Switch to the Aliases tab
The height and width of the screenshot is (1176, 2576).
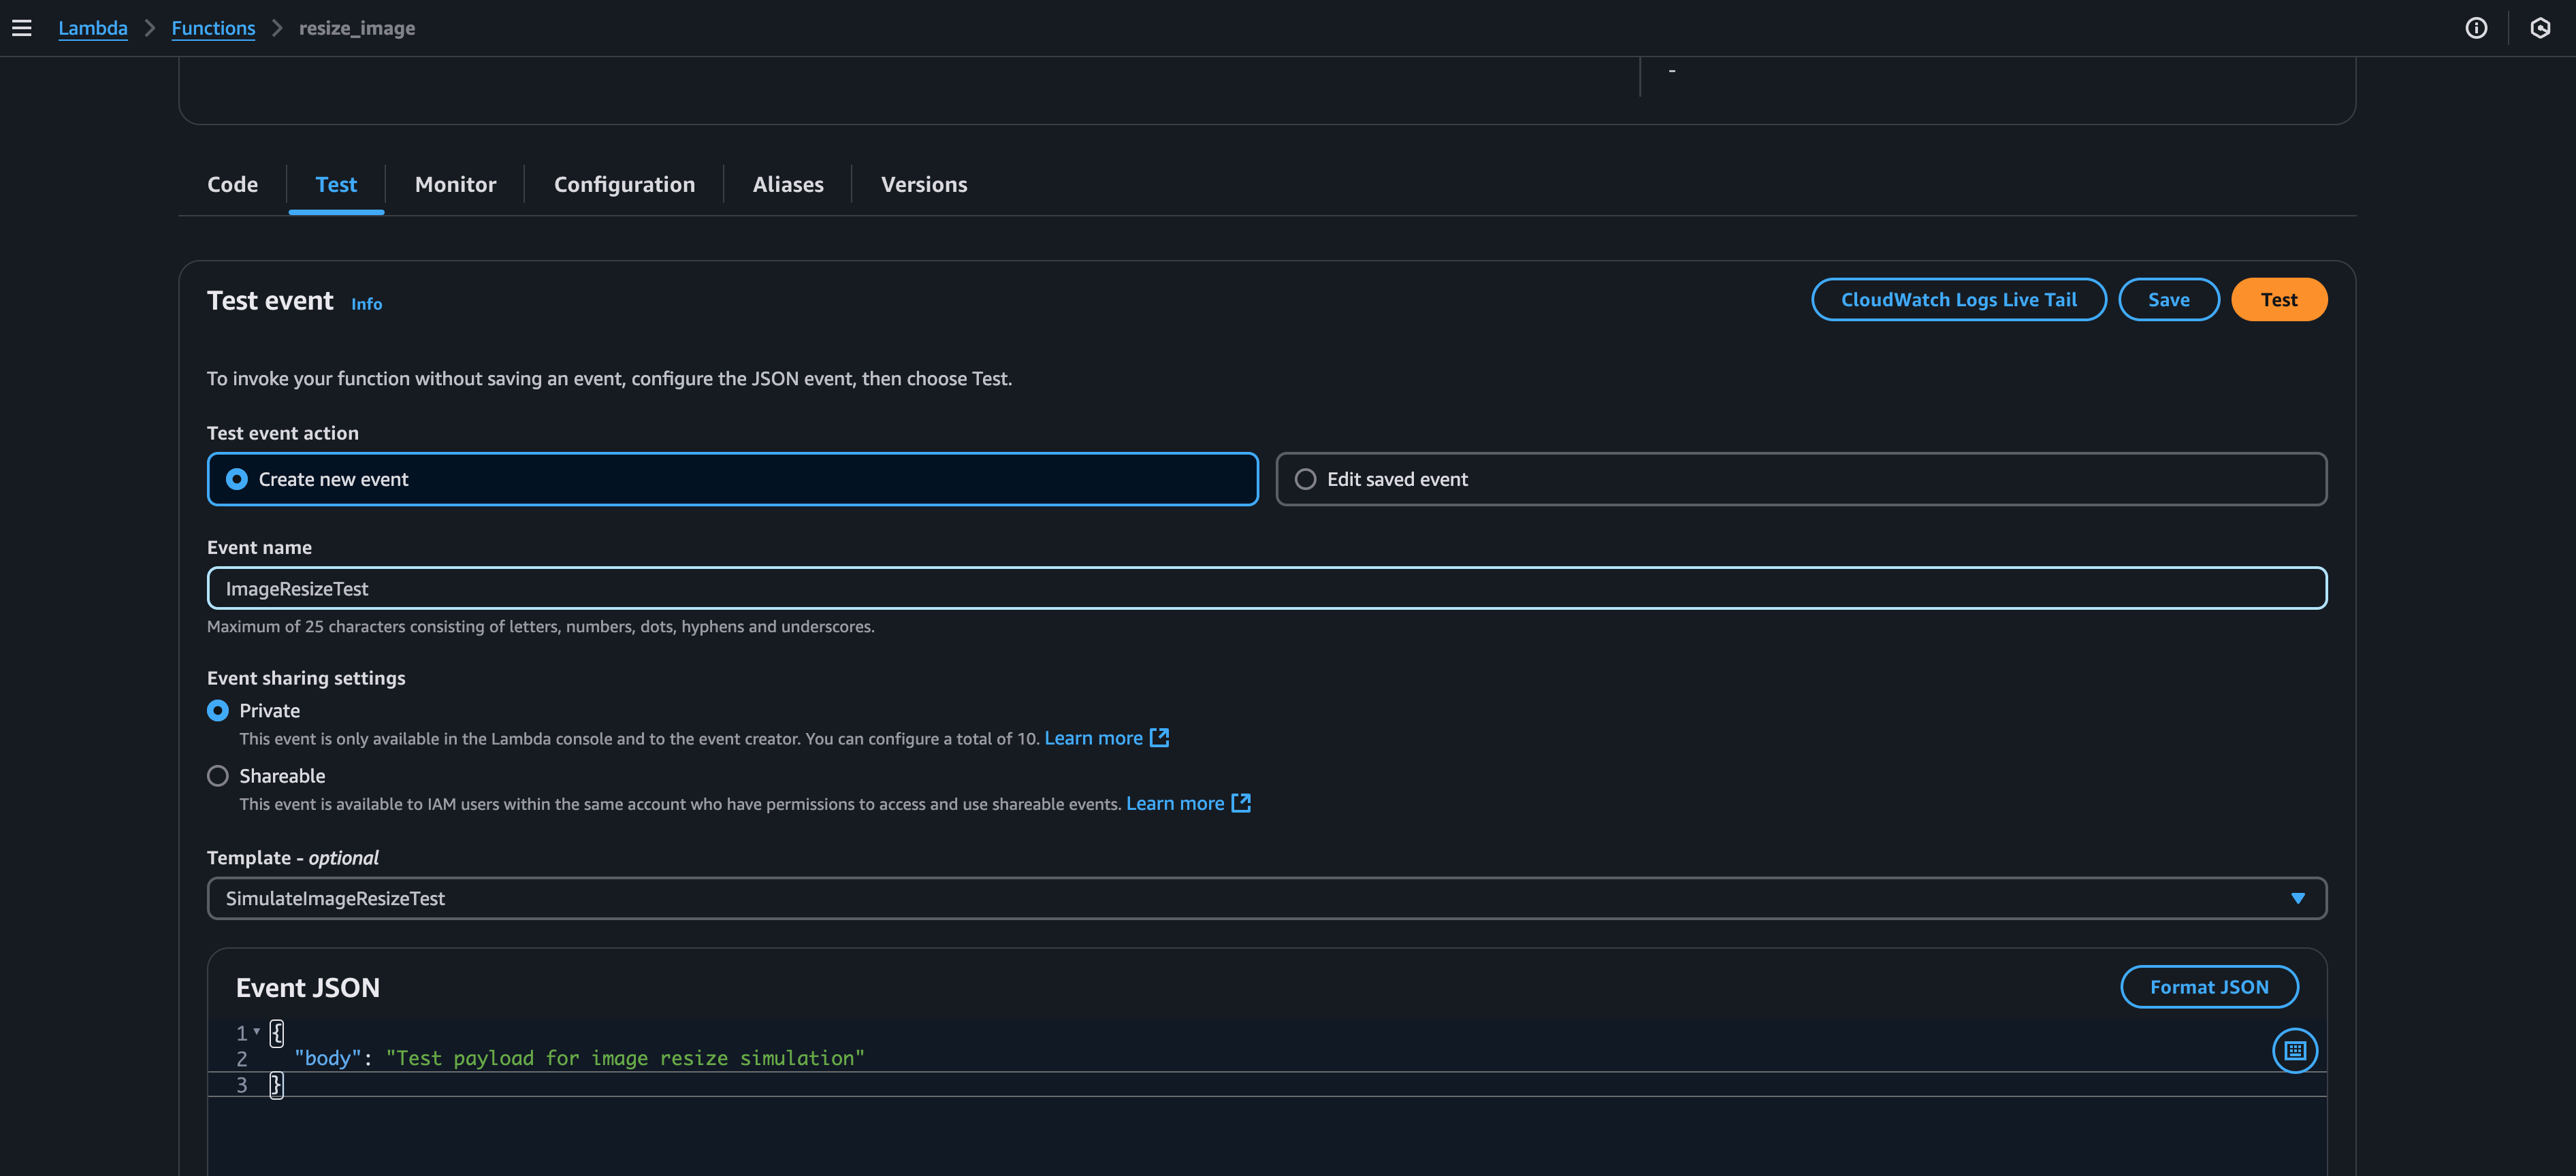point(788,184)
